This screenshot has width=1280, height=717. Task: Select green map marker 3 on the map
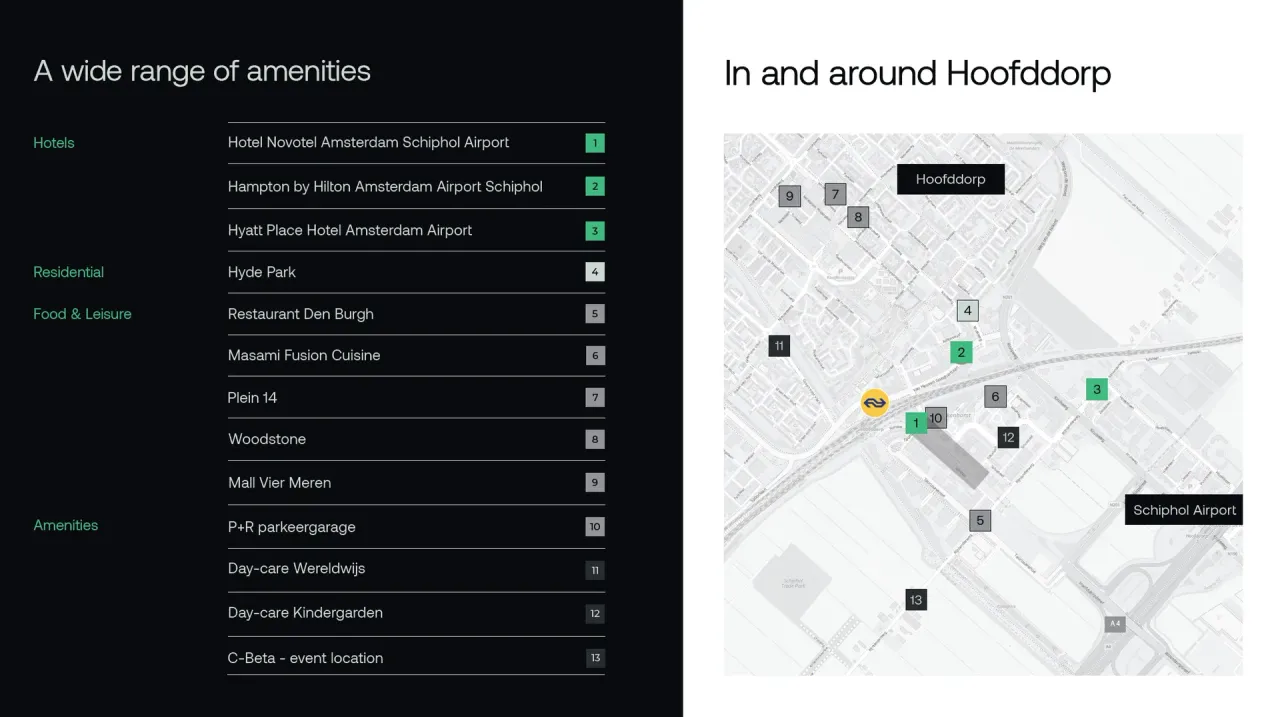[x=1097, y=390]
